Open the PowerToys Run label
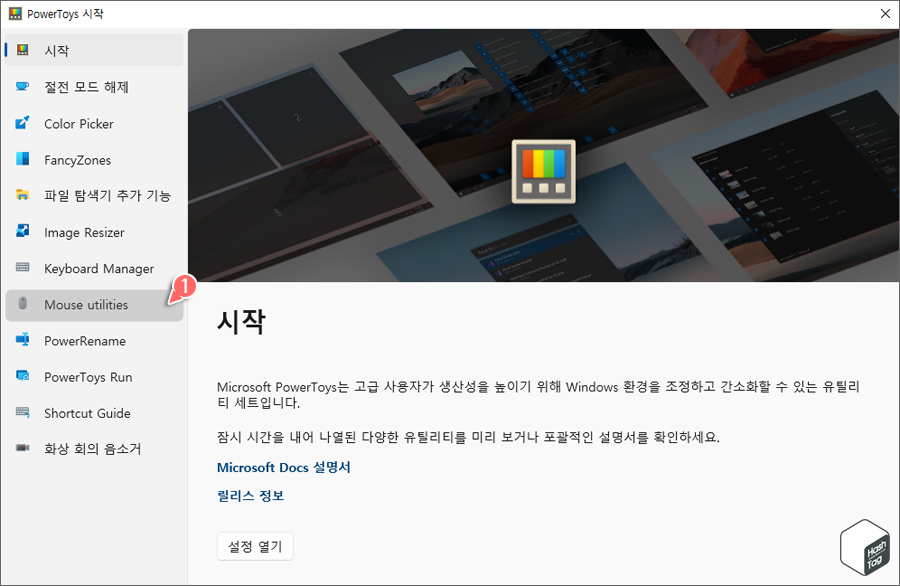Image resolution: width=900 pixels, height=586 pixels. point(88,377)
